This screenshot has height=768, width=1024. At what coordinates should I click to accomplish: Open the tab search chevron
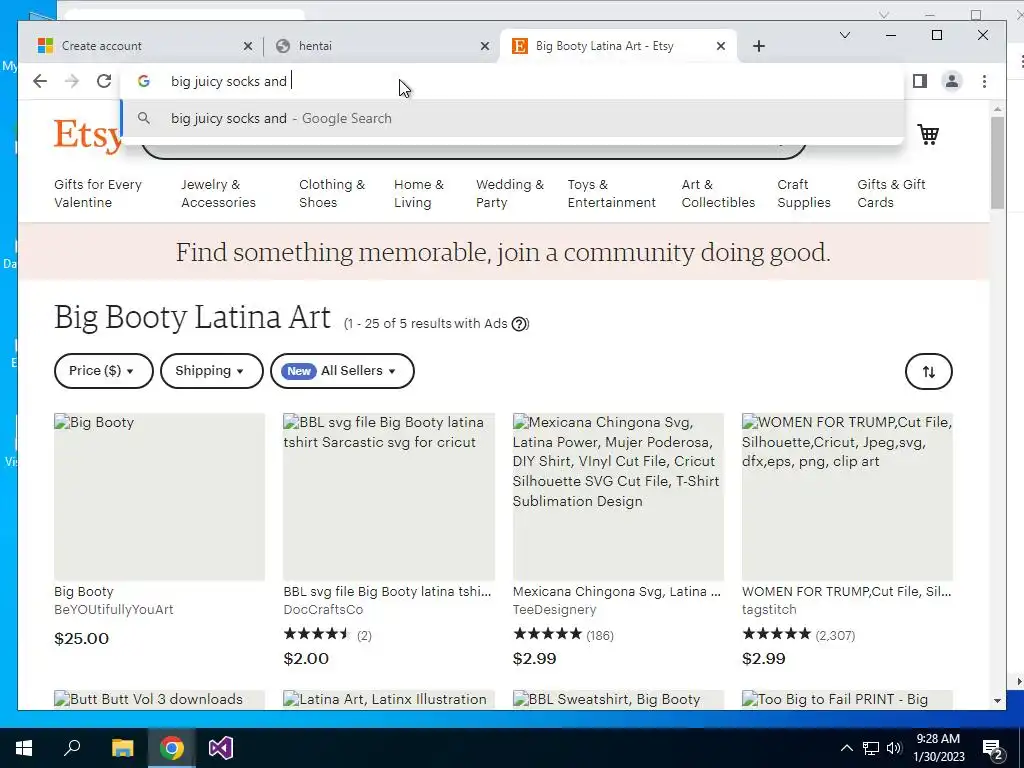844,35
